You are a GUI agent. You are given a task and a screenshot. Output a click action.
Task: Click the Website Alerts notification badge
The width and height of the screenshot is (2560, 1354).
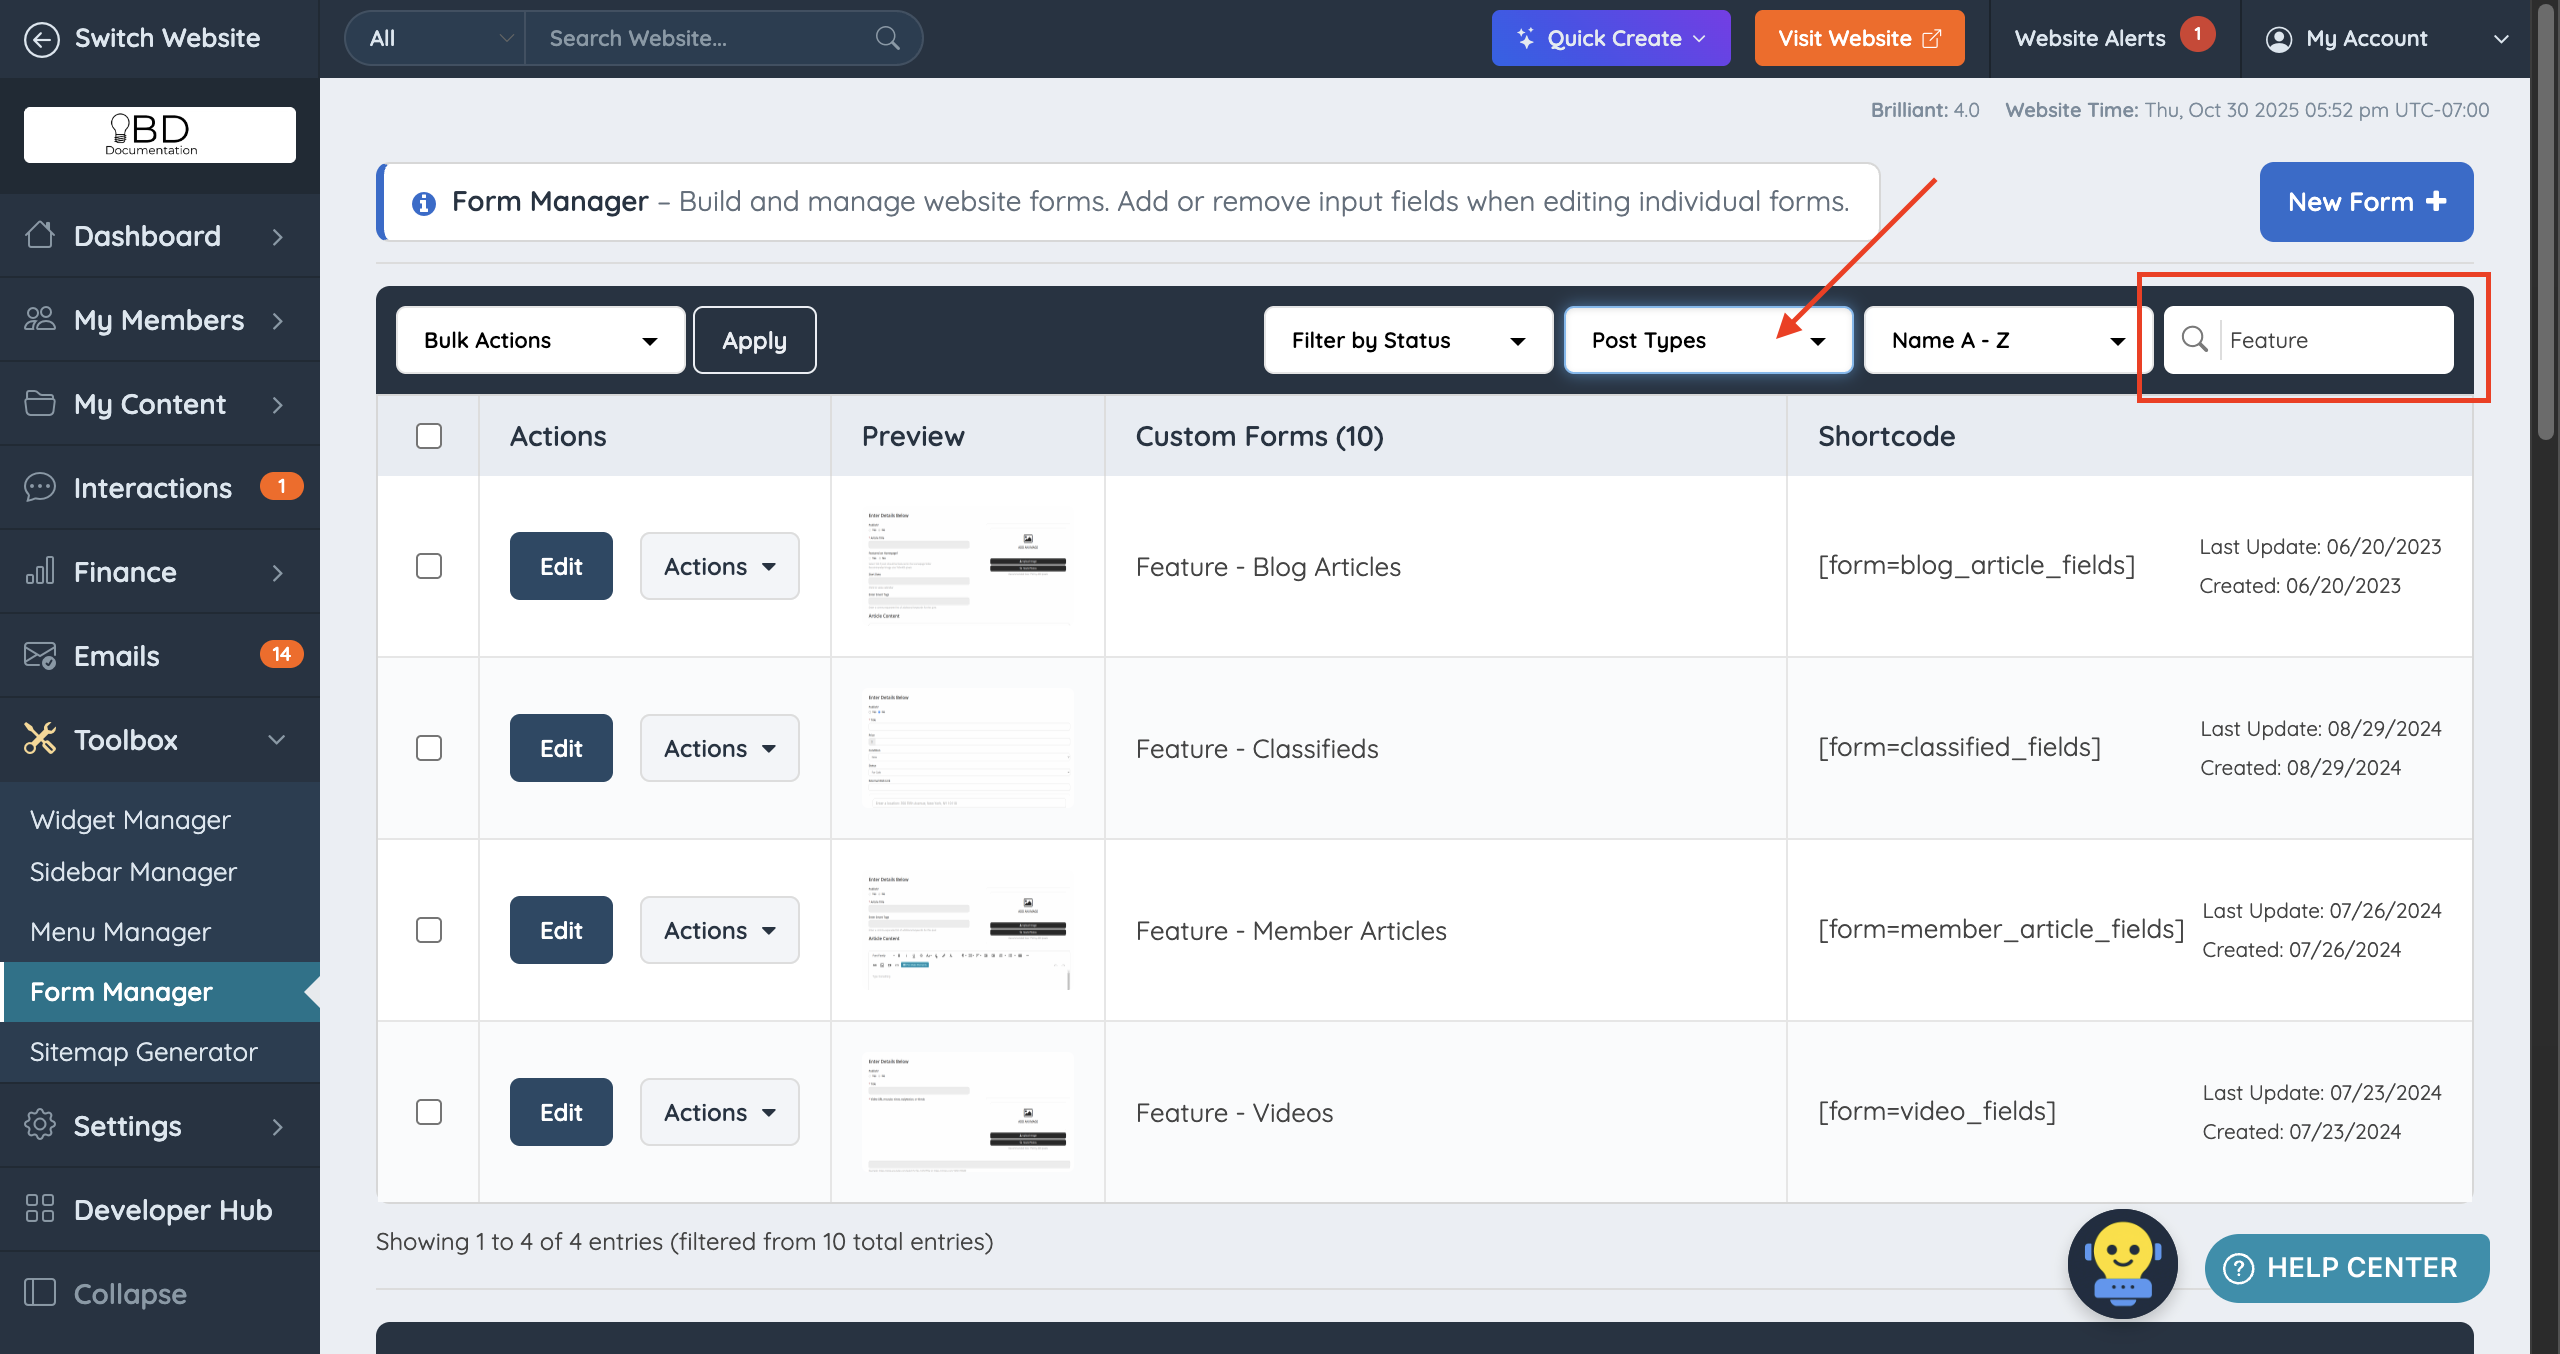point(2197,35)
